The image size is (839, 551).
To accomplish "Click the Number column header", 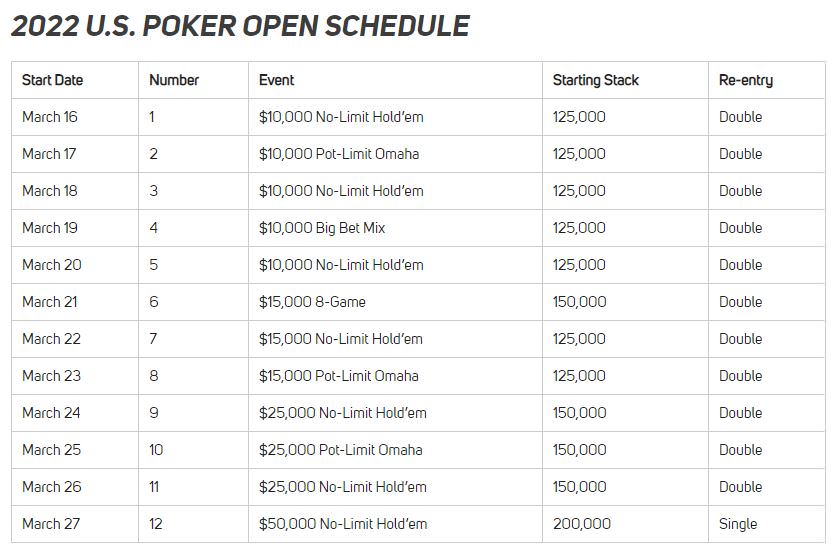I will 174,80.
